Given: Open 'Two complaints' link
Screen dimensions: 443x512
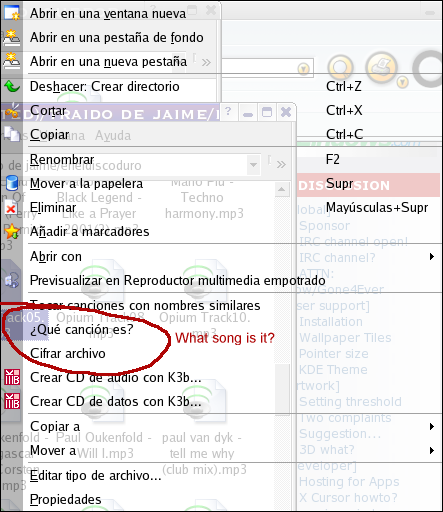Looking at the screenshot, I should tap(345, 418).
